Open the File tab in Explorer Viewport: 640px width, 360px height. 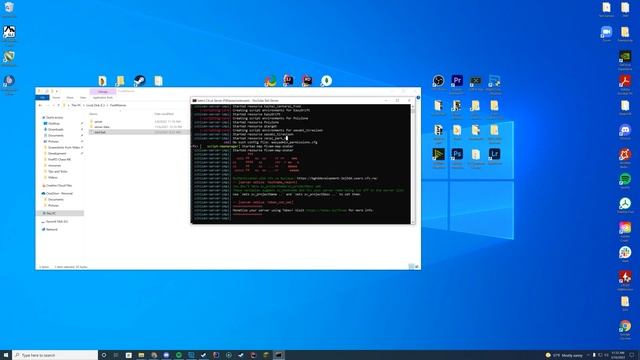coord(42,98)
